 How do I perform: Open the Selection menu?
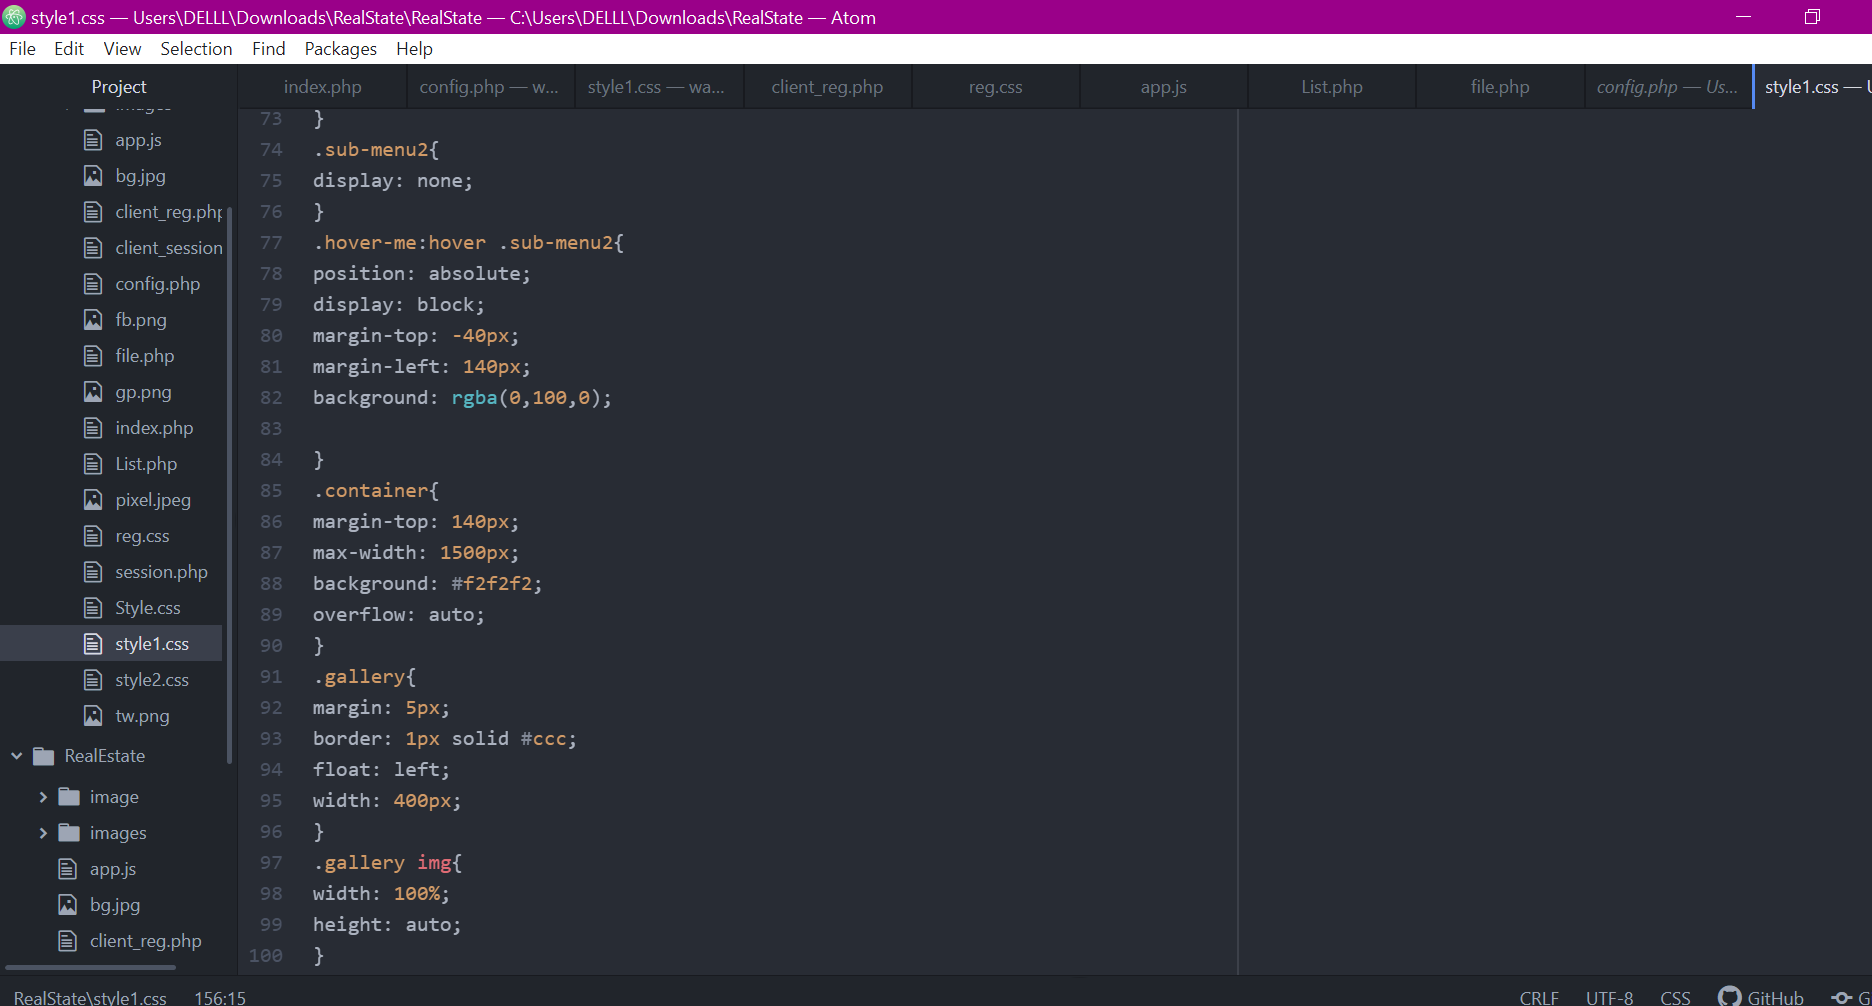click(x=196, y=49)
